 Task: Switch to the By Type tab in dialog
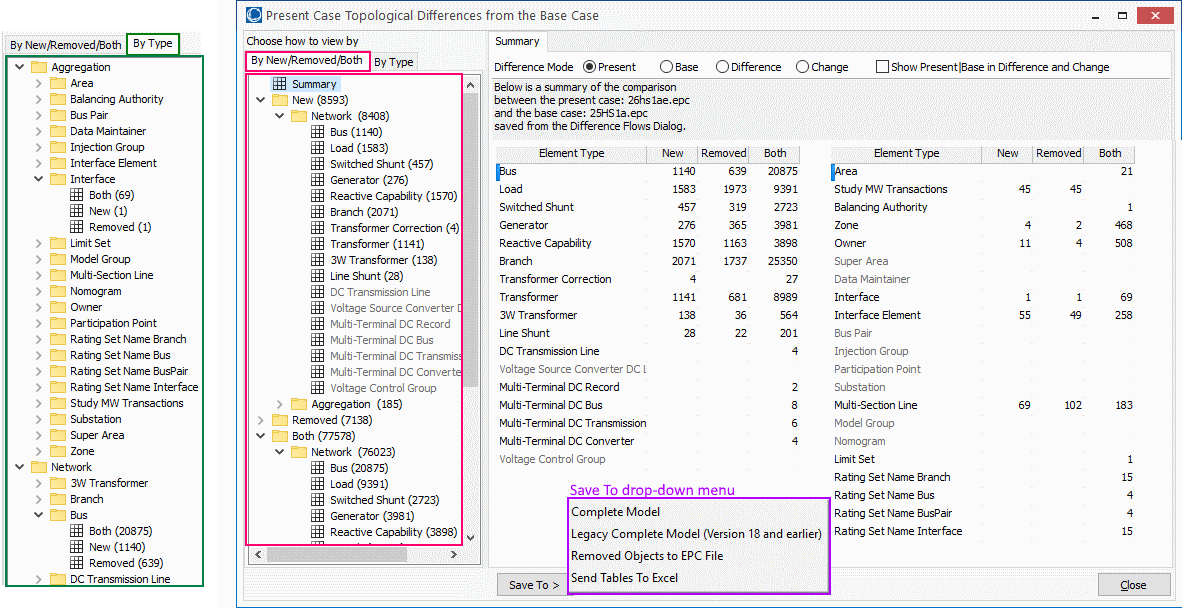[x=393, y=62]
